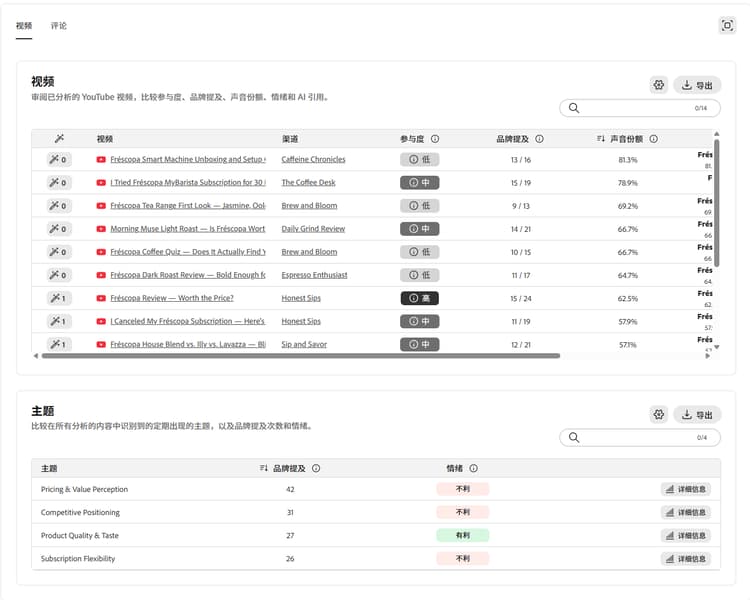This screenshot has width=750, height=600.
Task: Click info icon next to 情绪 header
Action: 473,468
